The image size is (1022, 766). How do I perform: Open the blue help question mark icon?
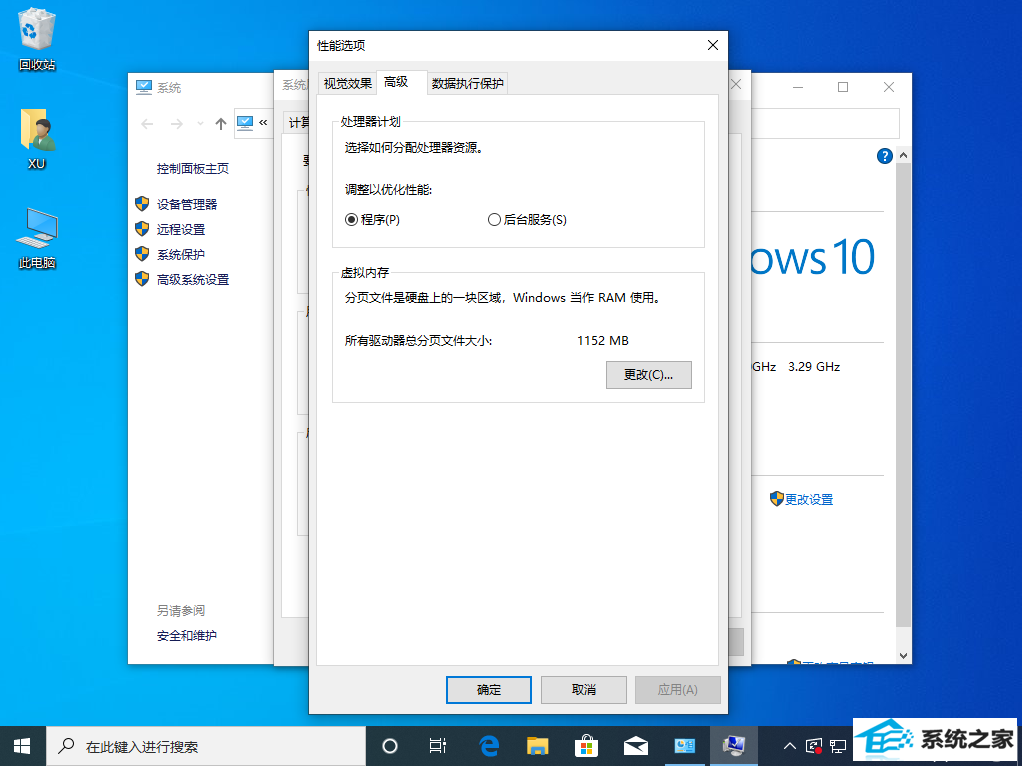click(884, 156)
